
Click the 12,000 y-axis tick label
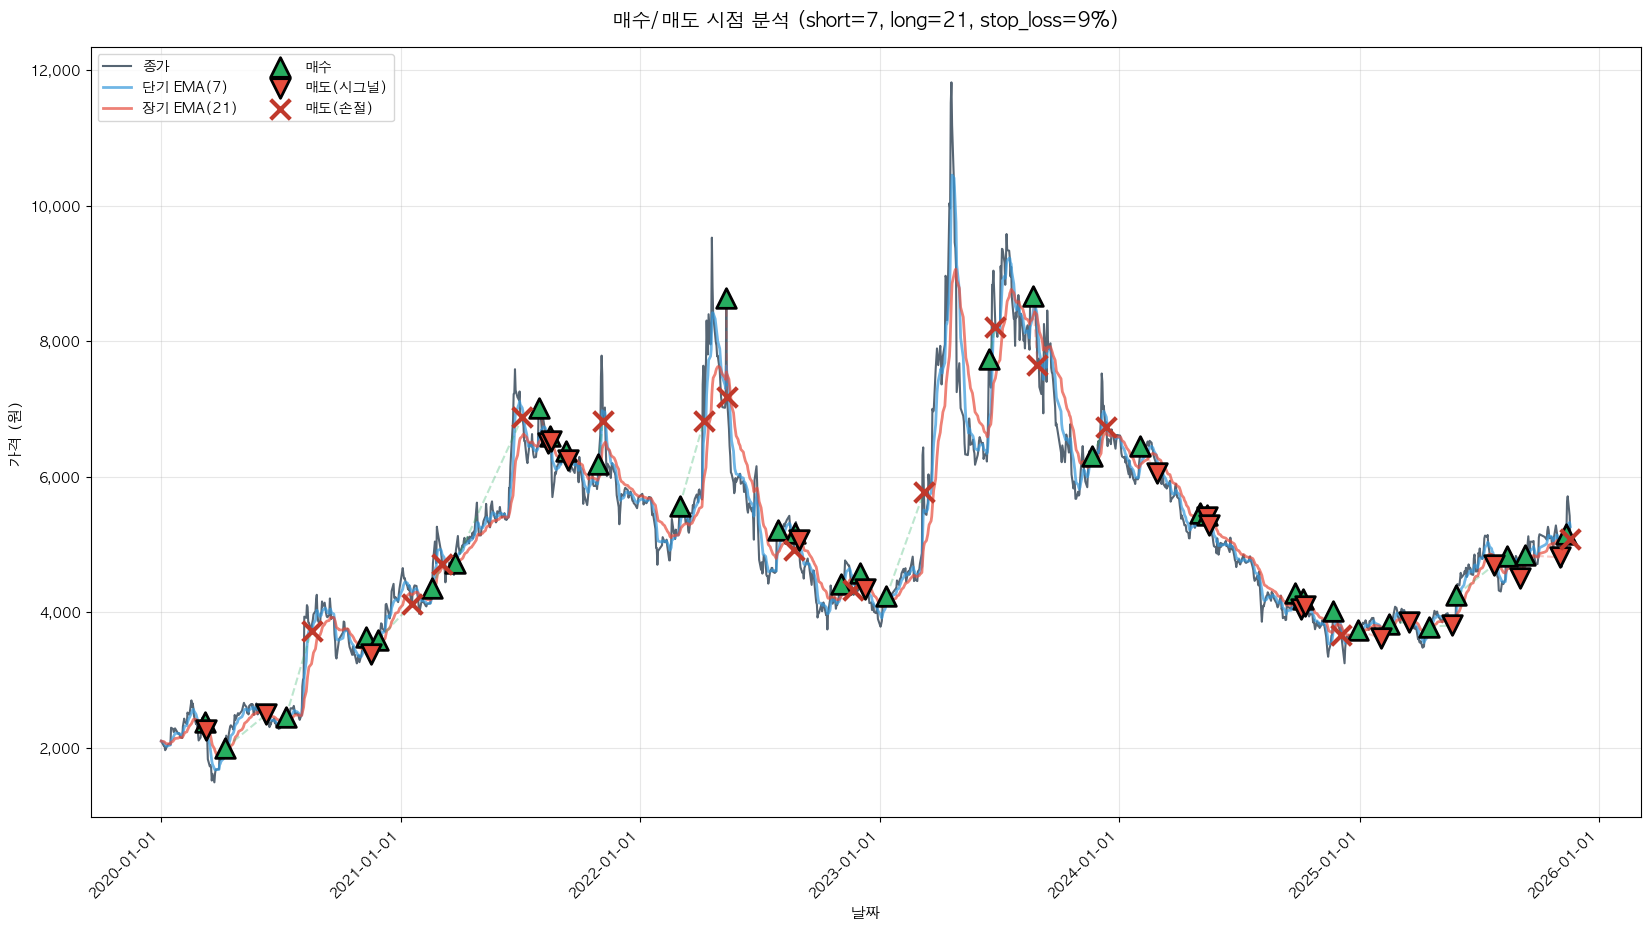pyautogui.click(x=56, y=71)
